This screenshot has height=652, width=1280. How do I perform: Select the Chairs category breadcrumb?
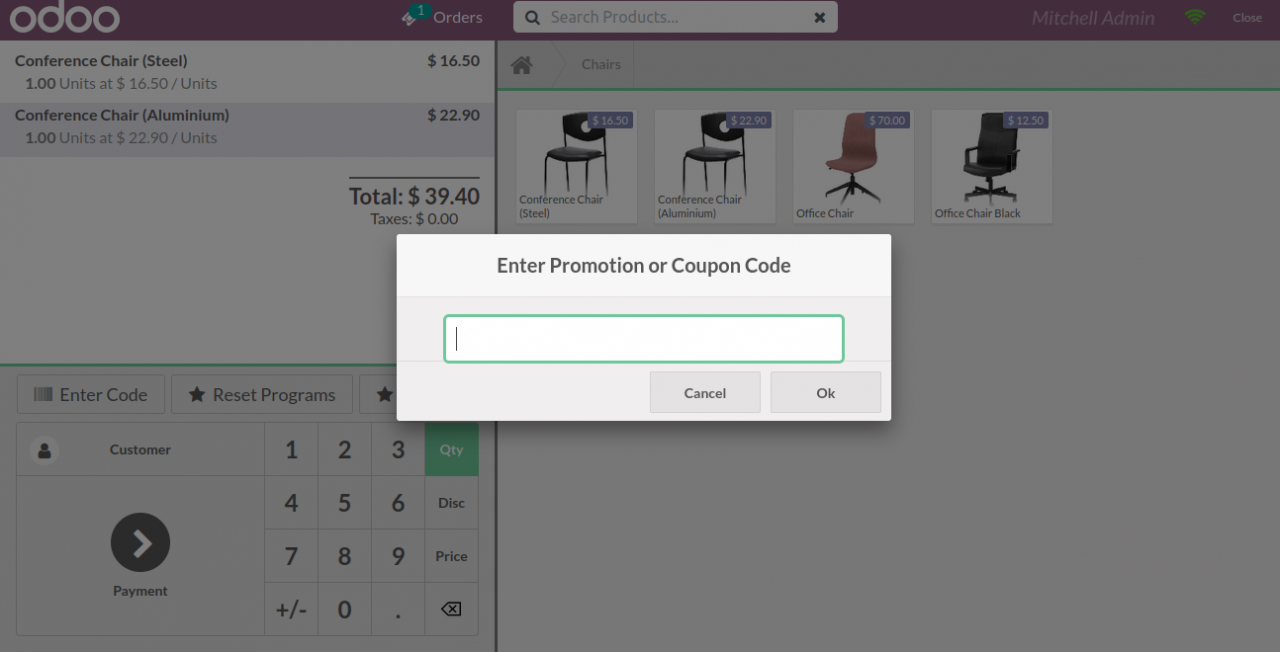pos(601,65)
